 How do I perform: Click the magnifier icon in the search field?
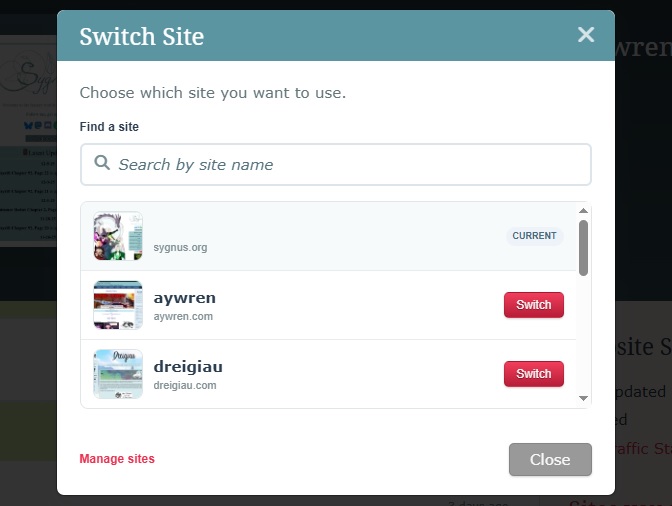(102, 163)
